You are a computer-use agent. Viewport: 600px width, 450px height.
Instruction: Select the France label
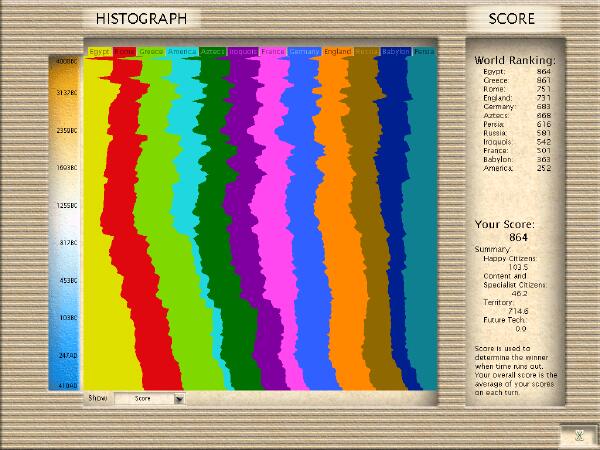tap(273, 51)
